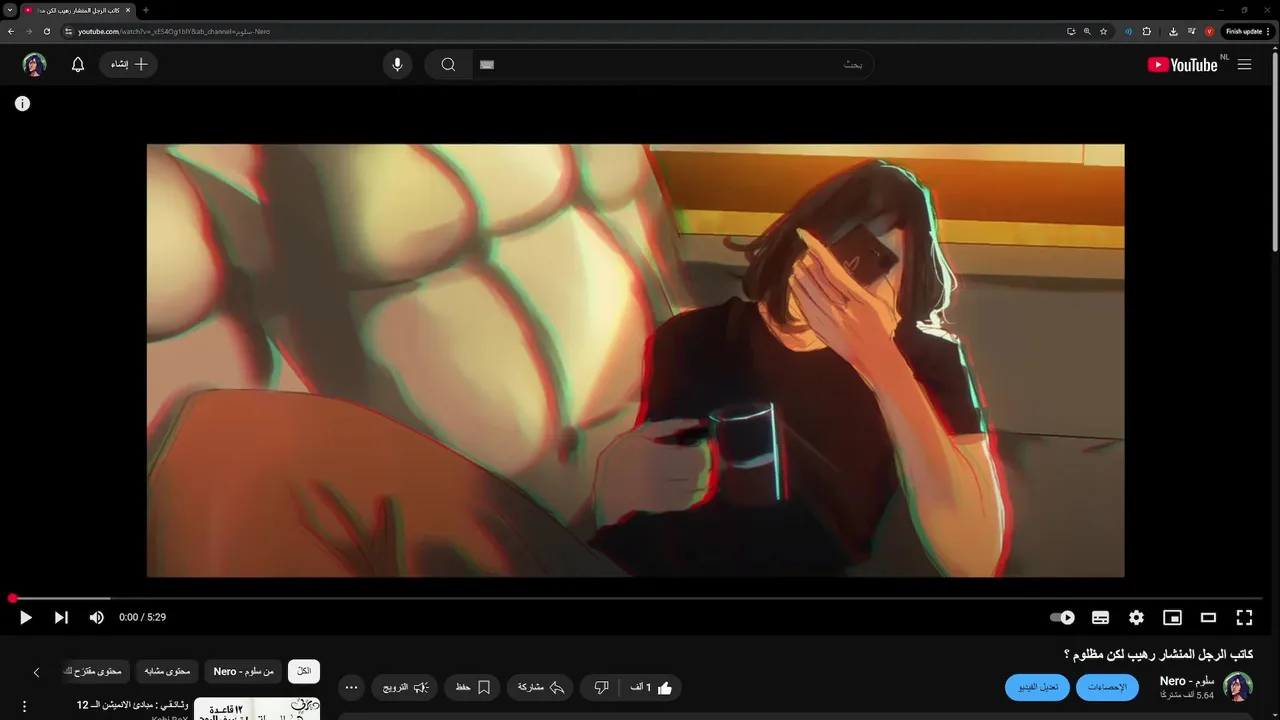
Task: Switch to miniplayer mode
Action: (1172, 618)
